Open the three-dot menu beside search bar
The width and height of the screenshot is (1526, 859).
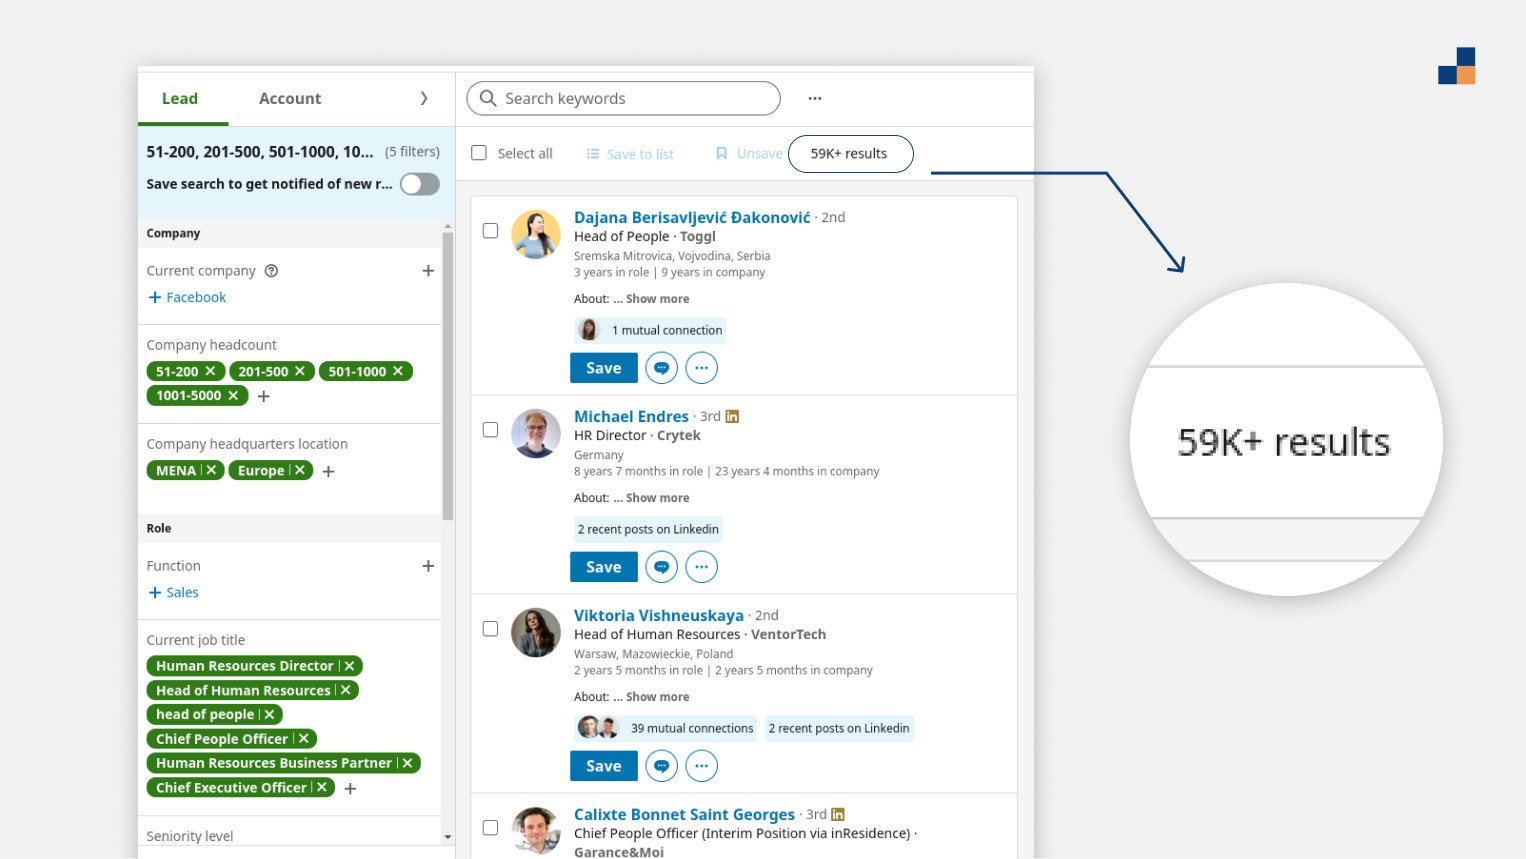click(x=815, y=98)
